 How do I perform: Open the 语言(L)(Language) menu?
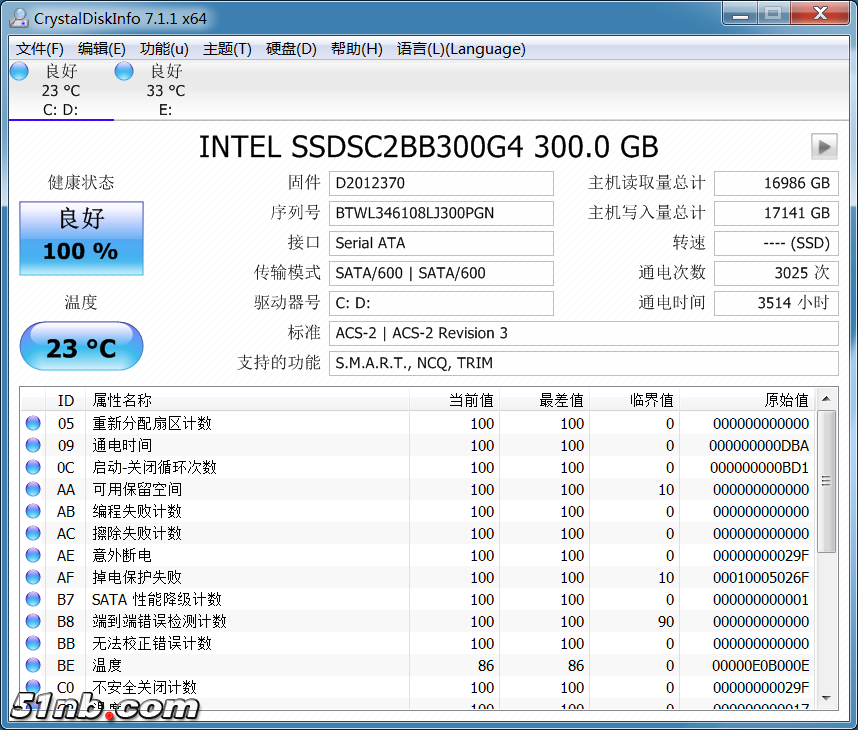tap(460, 49)
